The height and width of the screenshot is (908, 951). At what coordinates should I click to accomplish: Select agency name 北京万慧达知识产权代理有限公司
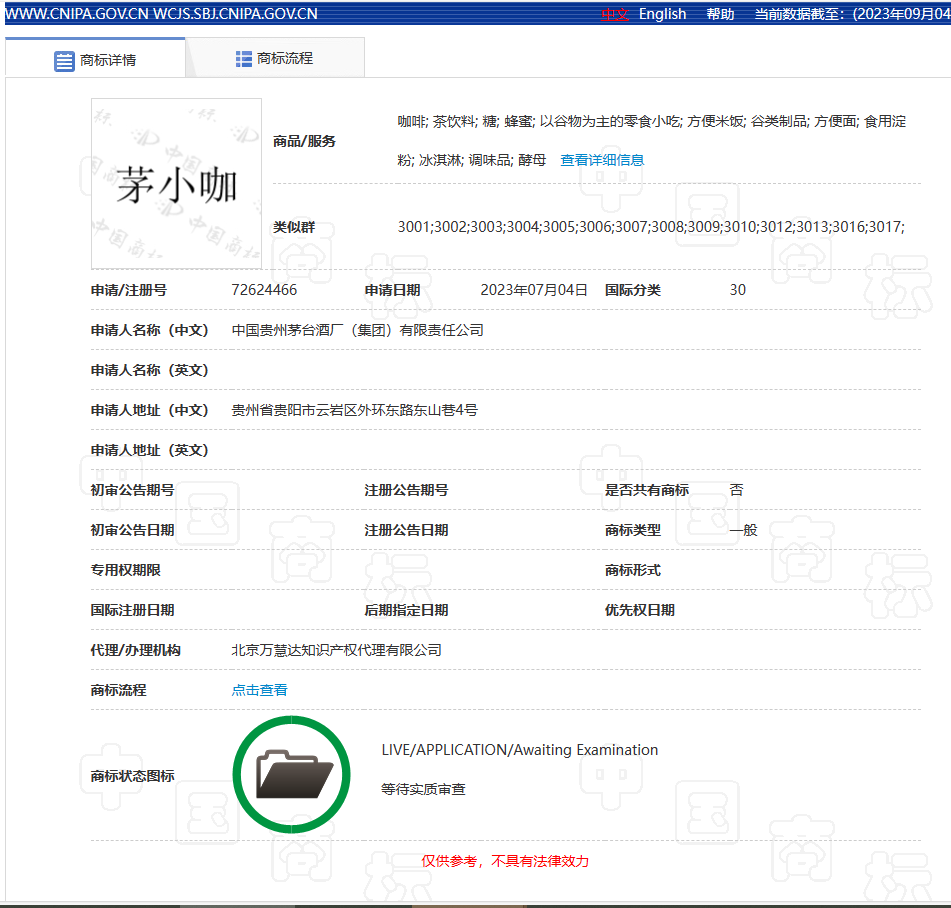point(337,650)
